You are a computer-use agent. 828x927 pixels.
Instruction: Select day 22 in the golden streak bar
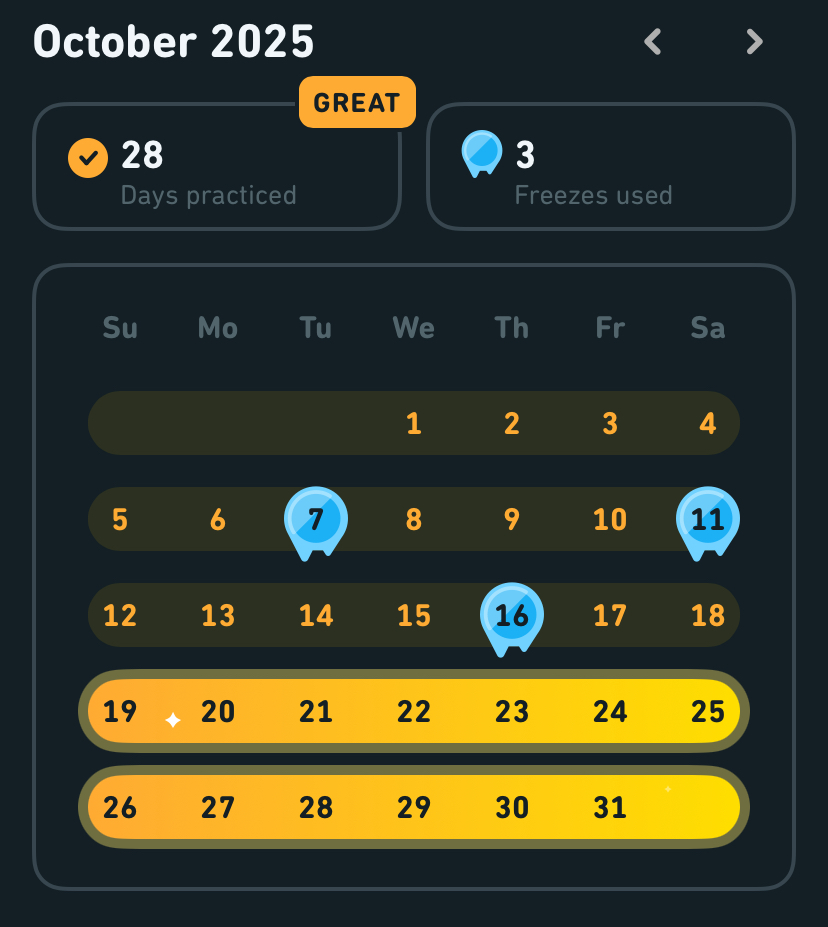click(414, 712)
